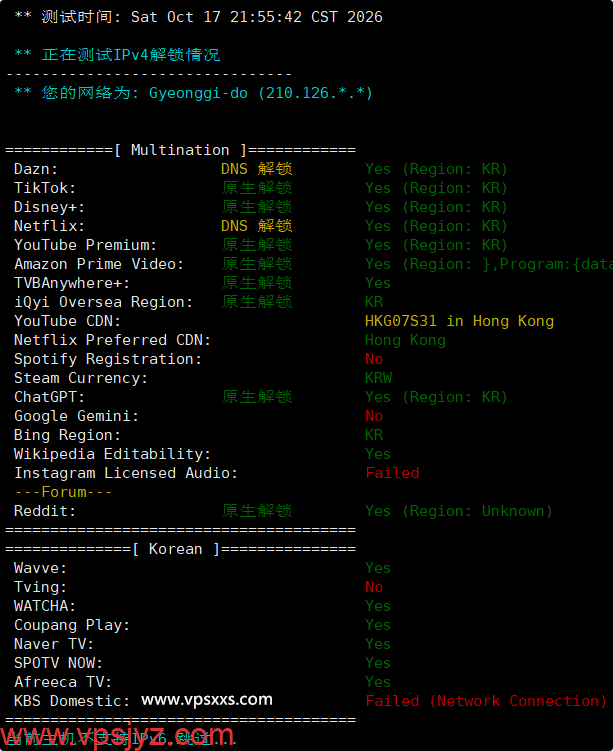Click the 'Dazn:' row label
Screen dimensions: 613x751
36,169
